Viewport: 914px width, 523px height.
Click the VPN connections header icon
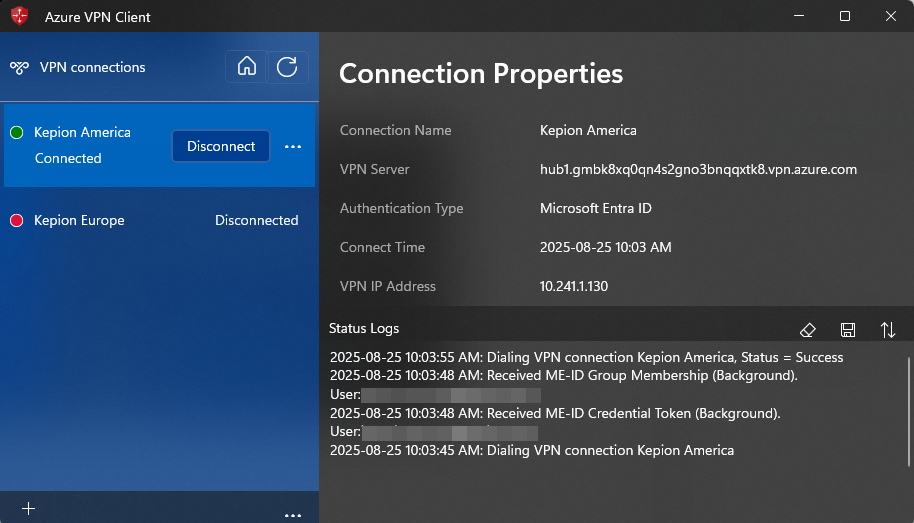20,68
